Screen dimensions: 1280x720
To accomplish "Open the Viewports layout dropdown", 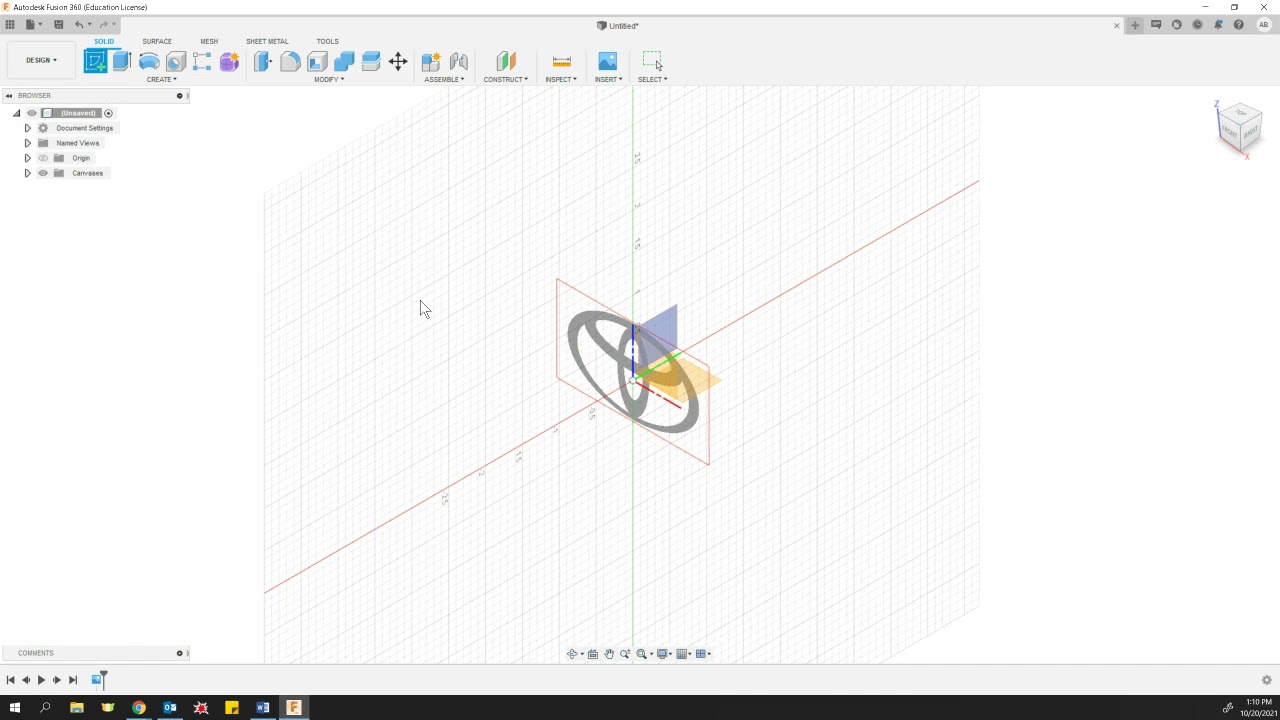I will point(703,654).
